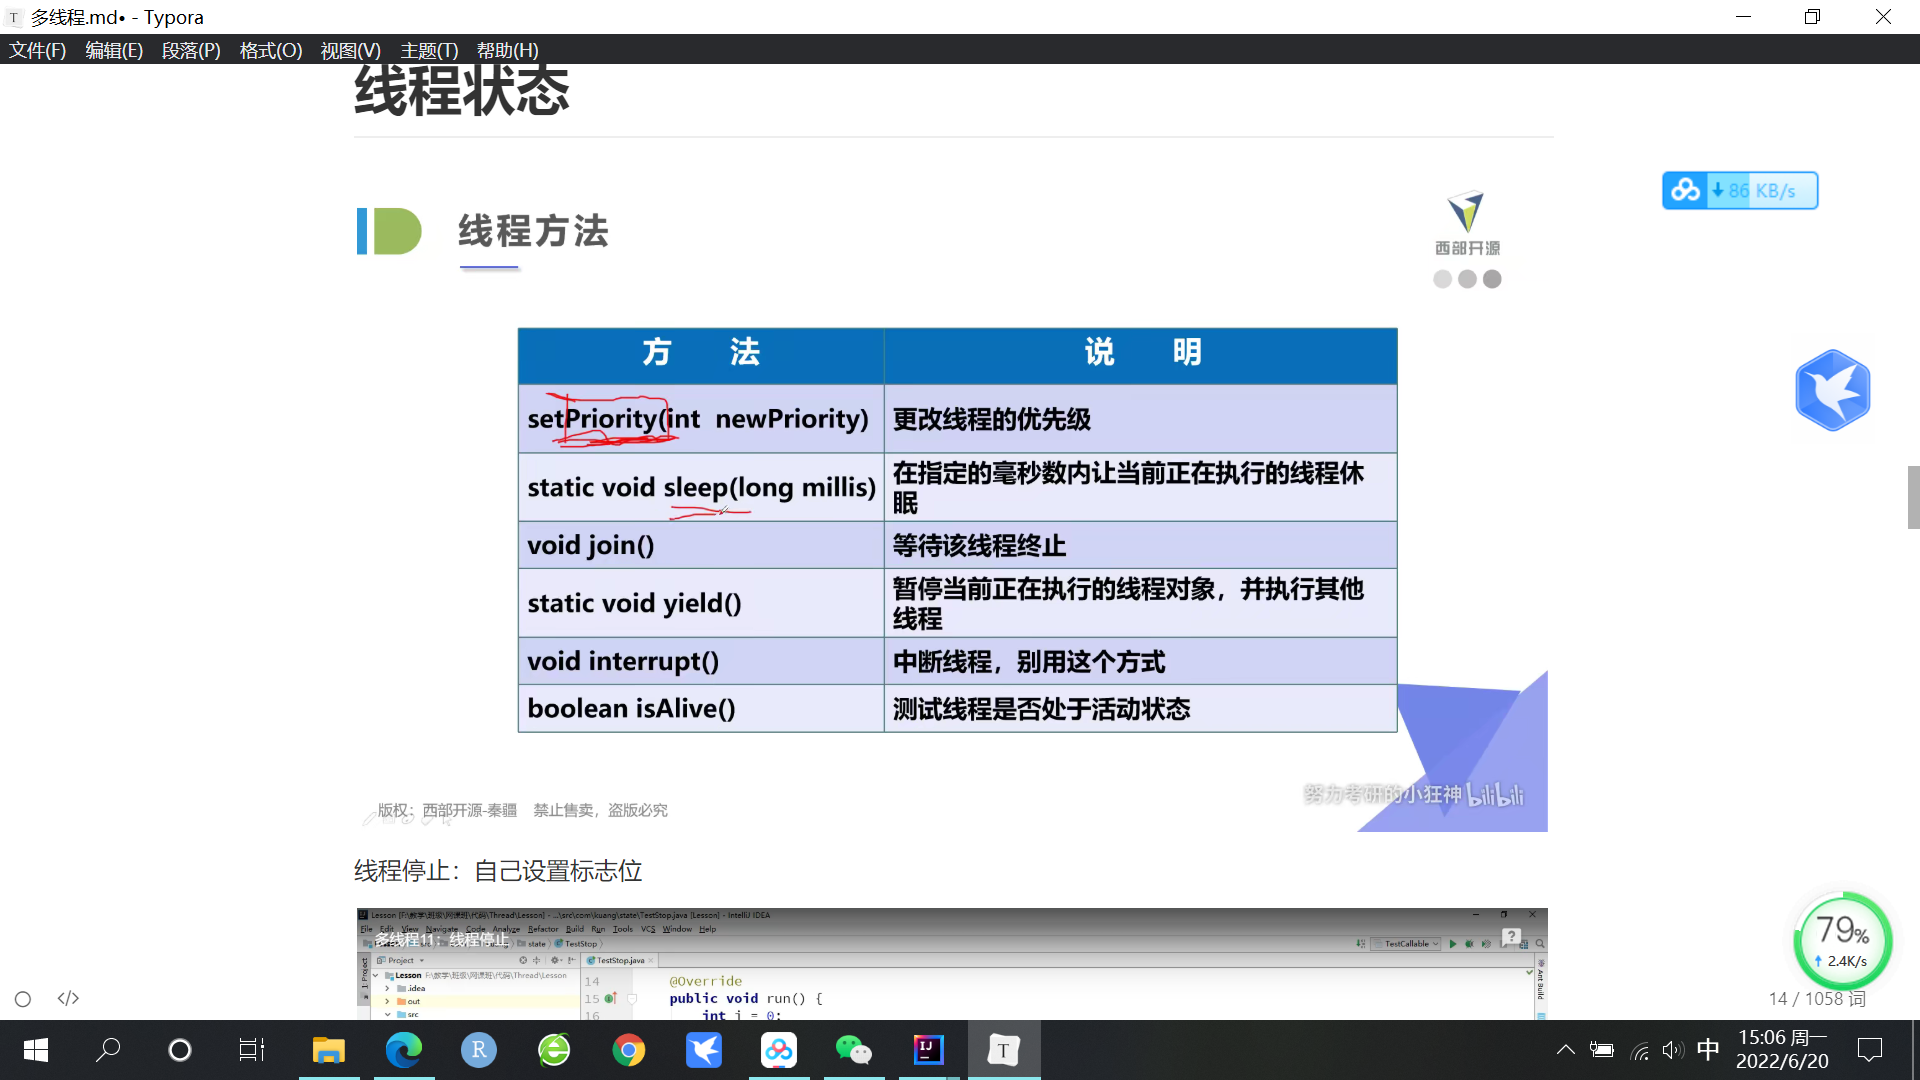Open File Explorer from taskbar

(x=328, y=1050)
